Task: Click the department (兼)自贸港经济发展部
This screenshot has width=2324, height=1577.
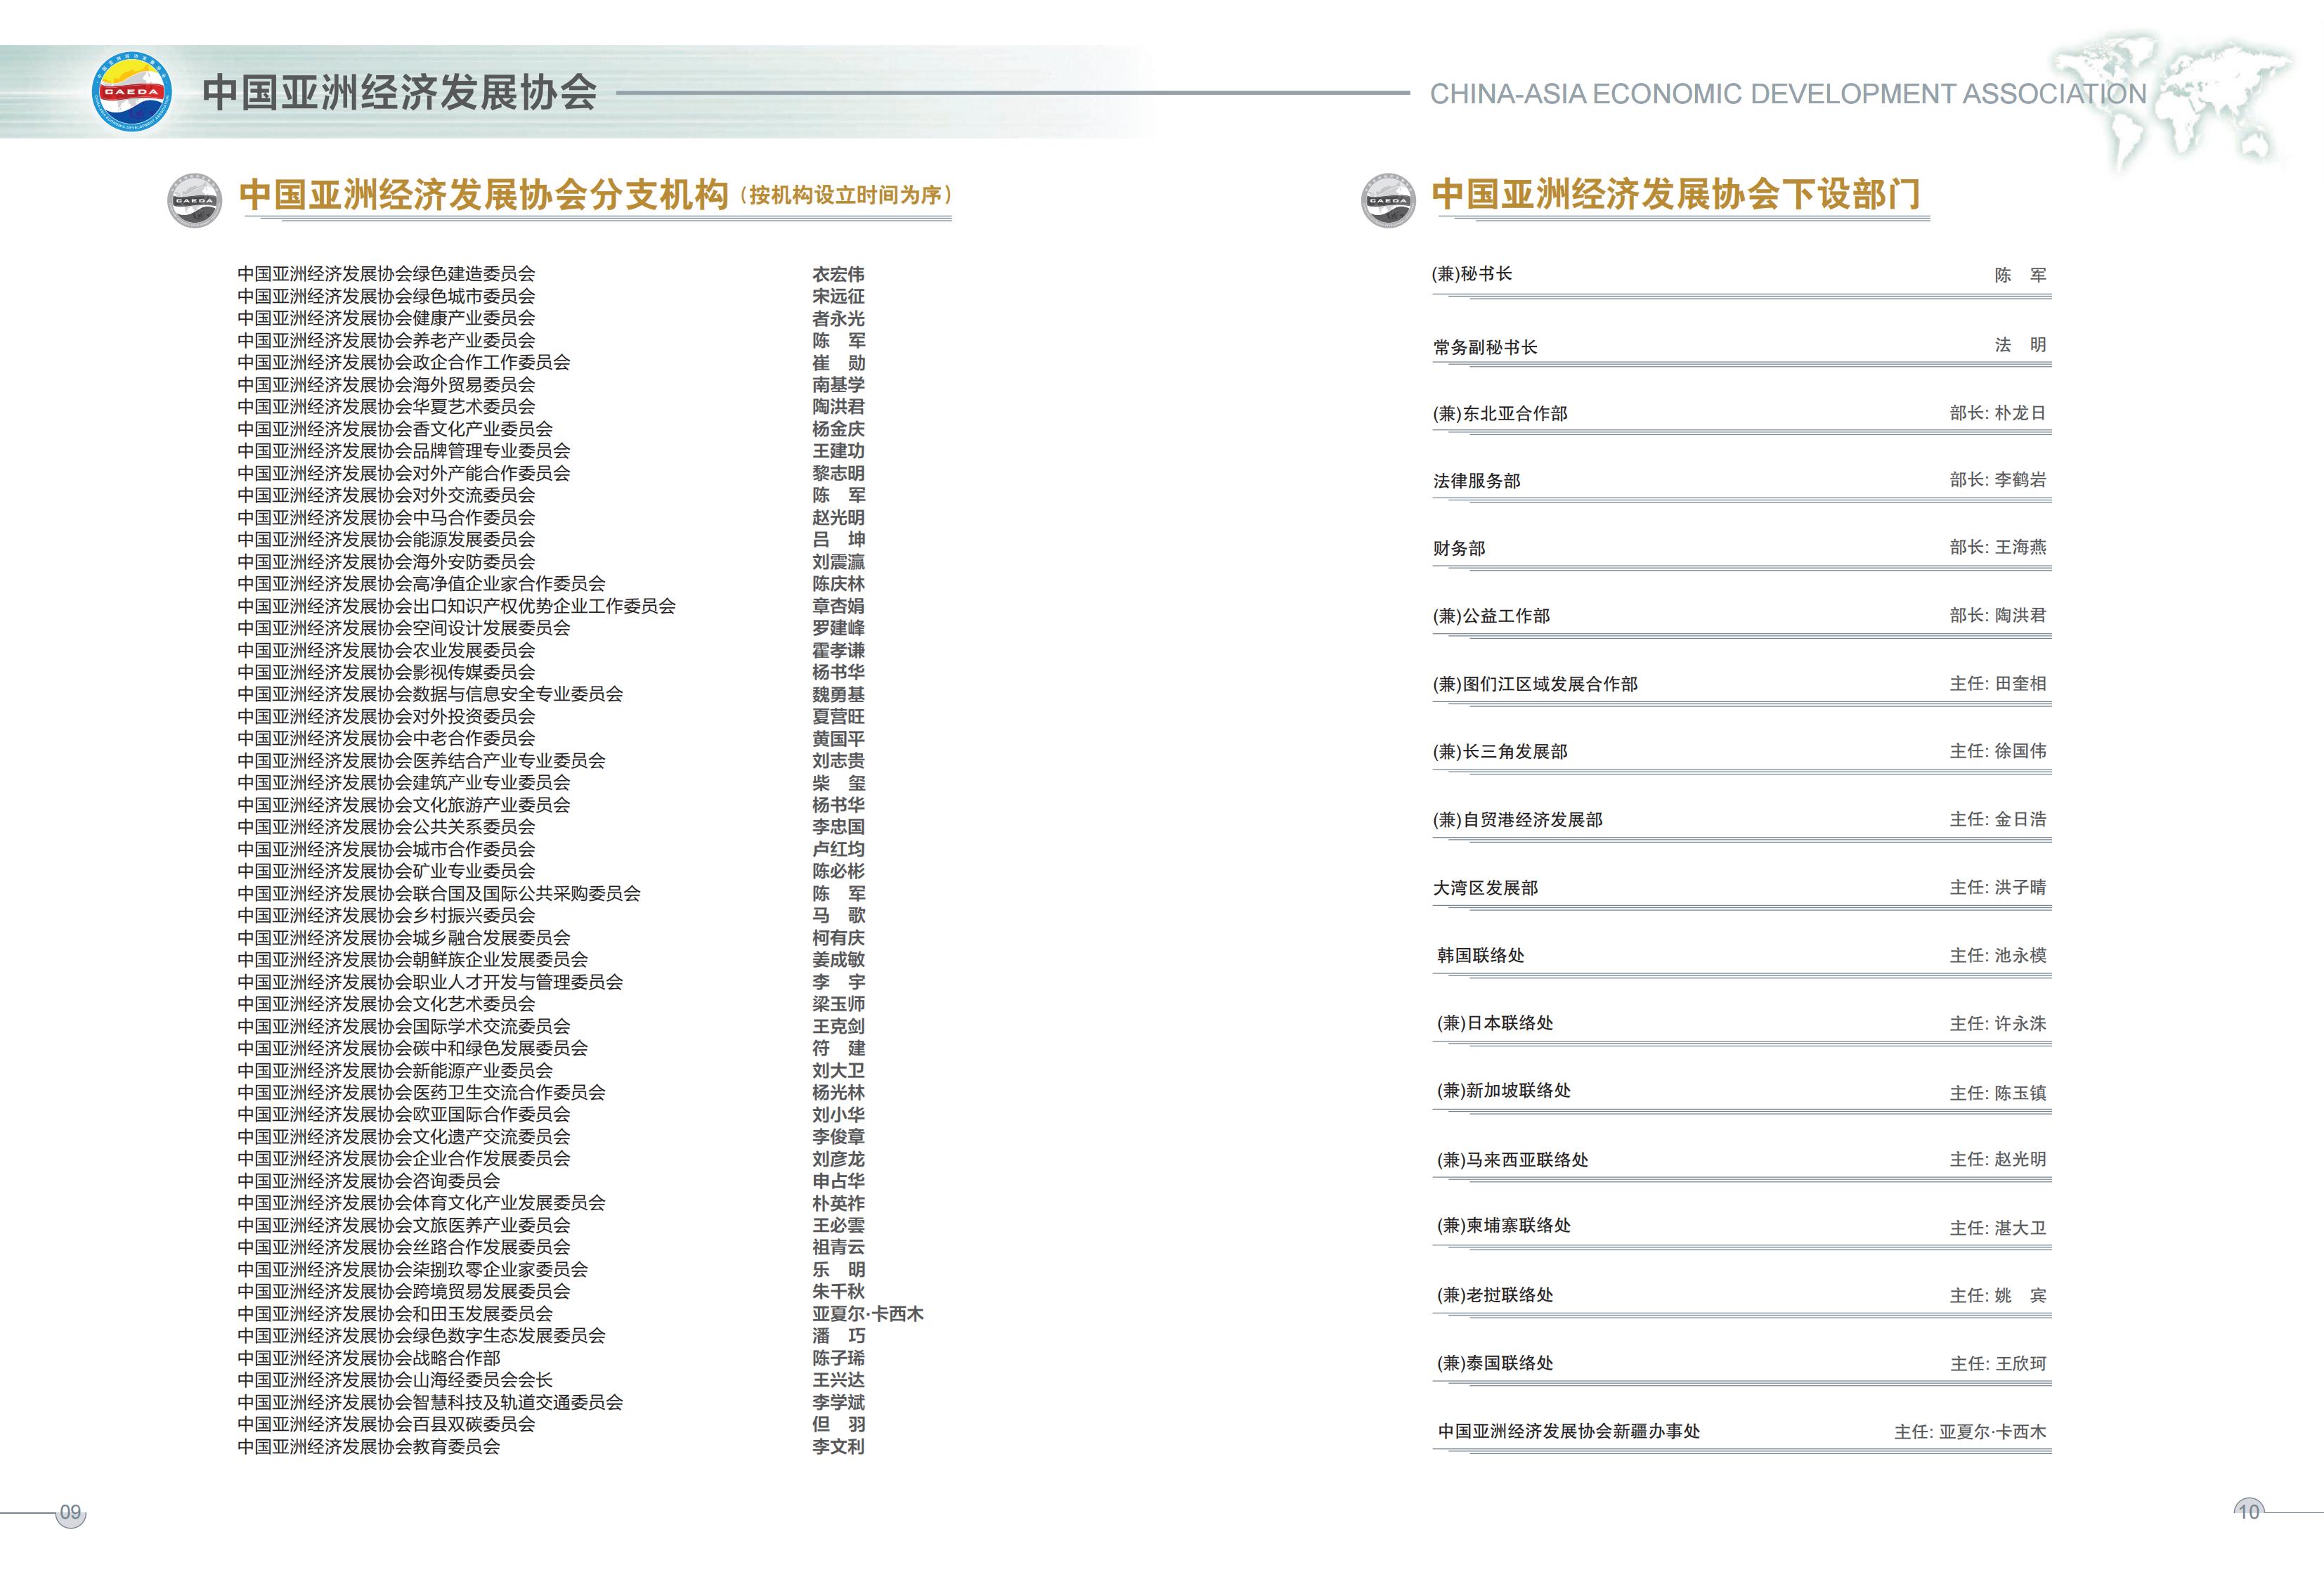Action: pos(1517,820)
